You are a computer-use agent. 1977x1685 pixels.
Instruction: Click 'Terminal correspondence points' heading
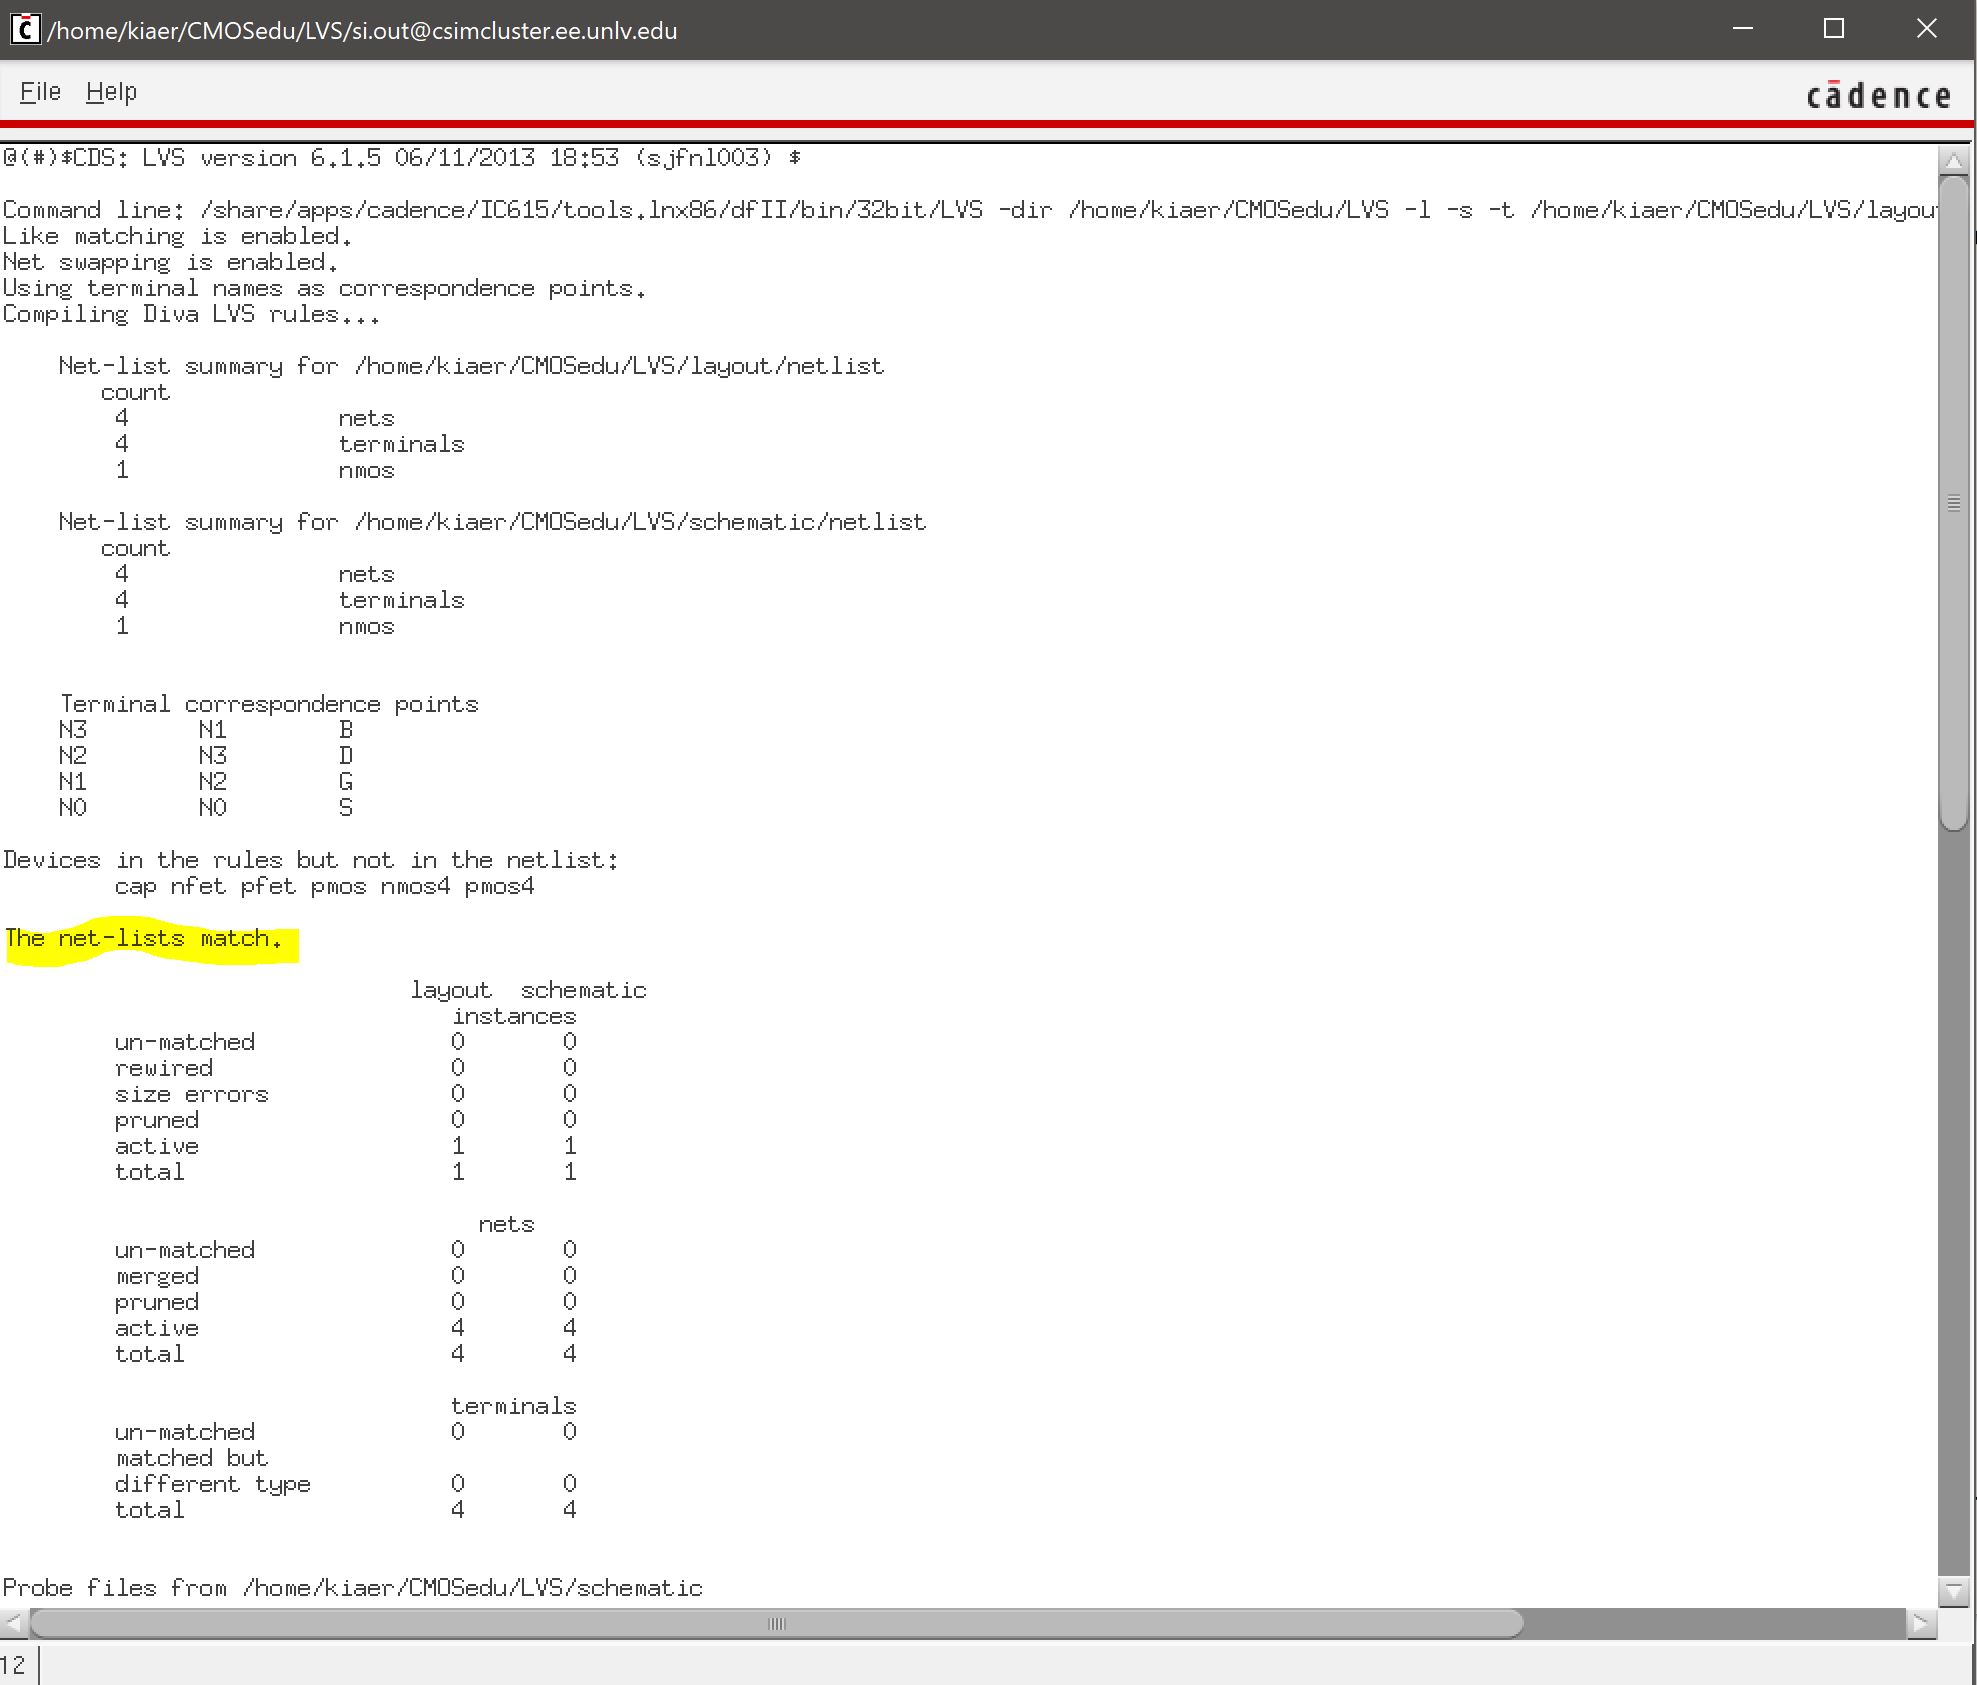(x=269, y=704)
